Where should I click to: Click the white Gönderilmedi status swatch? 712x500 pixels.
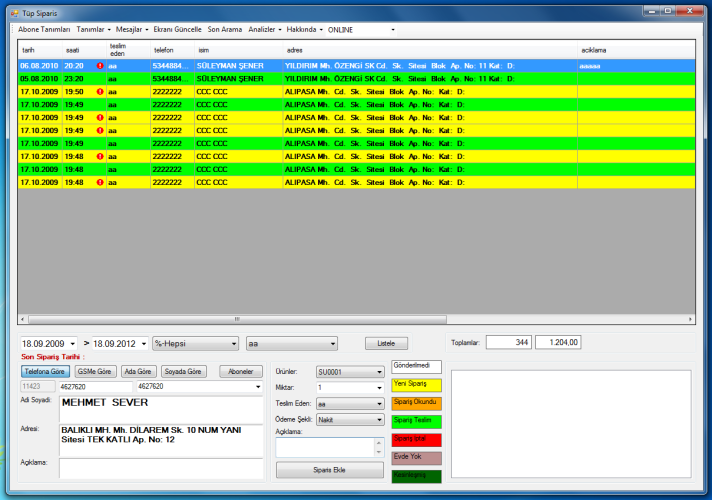pyautogui.click(x=416, y=367)
